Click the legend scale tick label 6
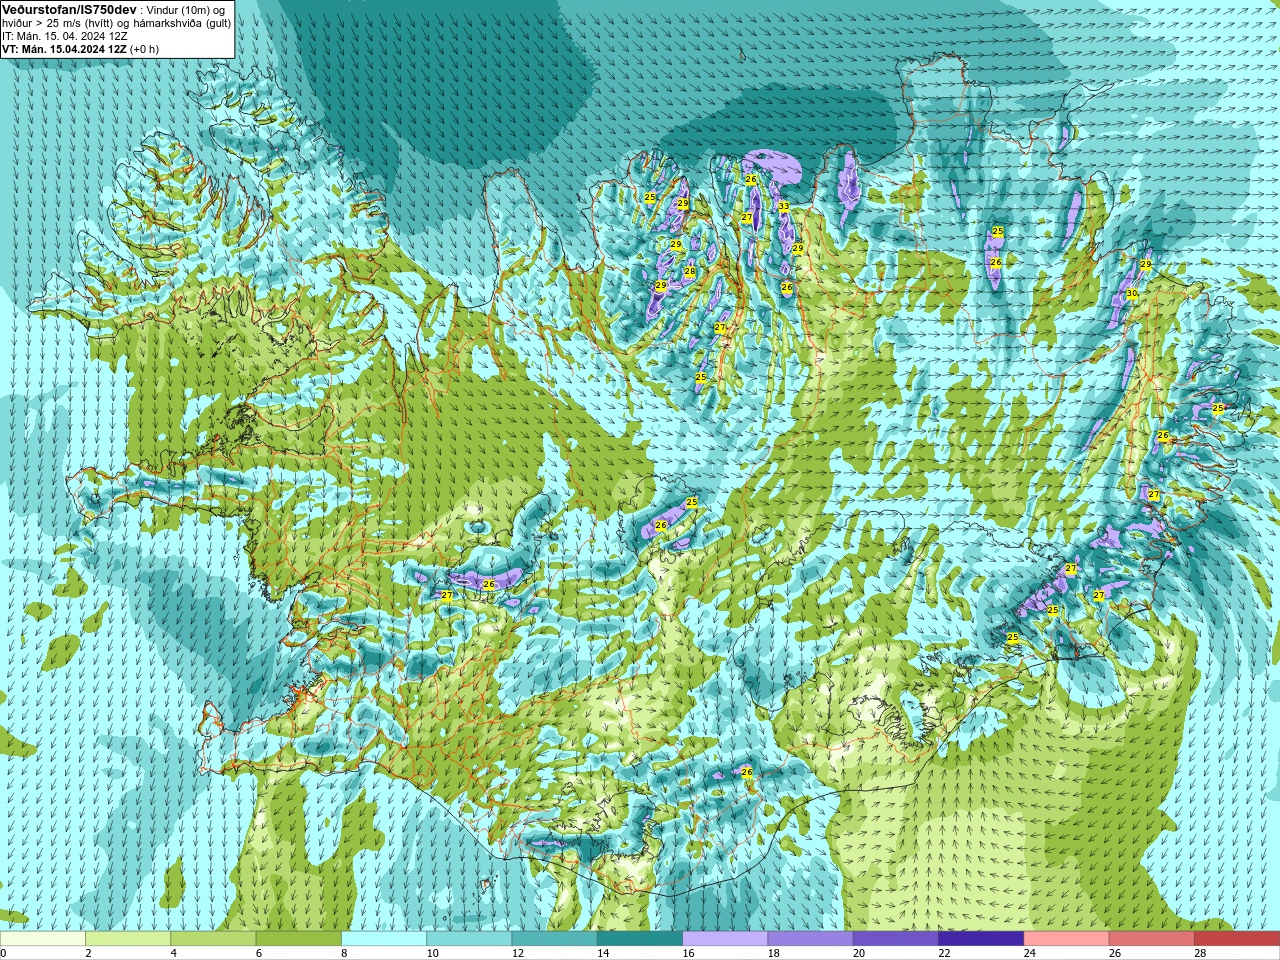Screen dimensions: 1280x960 pos(259,953)
